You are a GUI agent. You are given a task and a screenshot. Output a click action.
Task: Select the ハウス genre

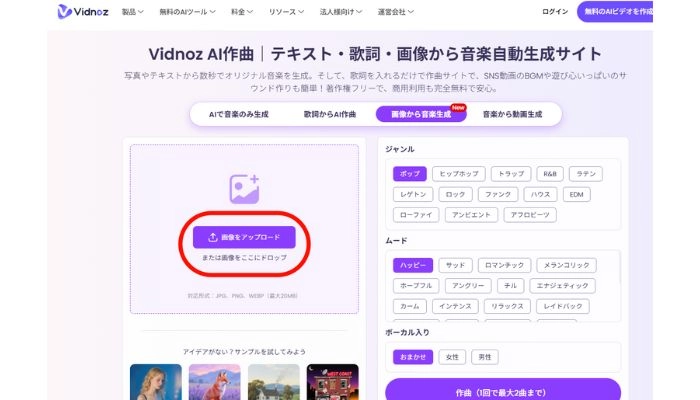point(540,194)
